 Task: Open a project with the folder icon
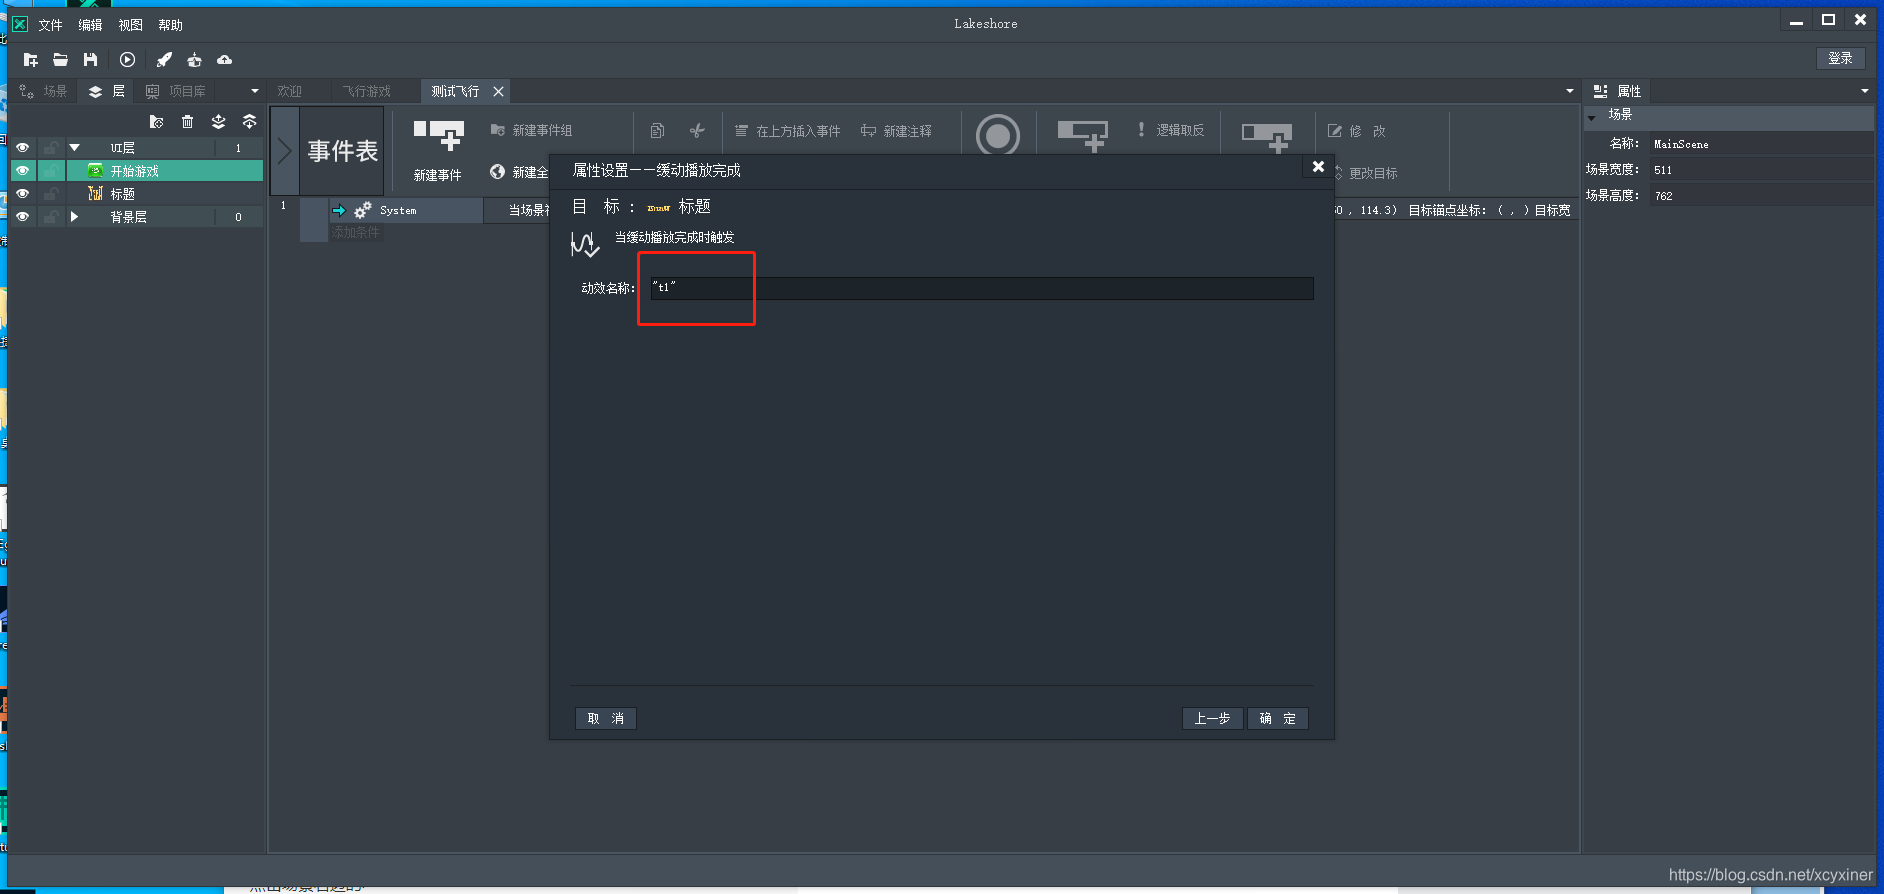coord(61,60)
